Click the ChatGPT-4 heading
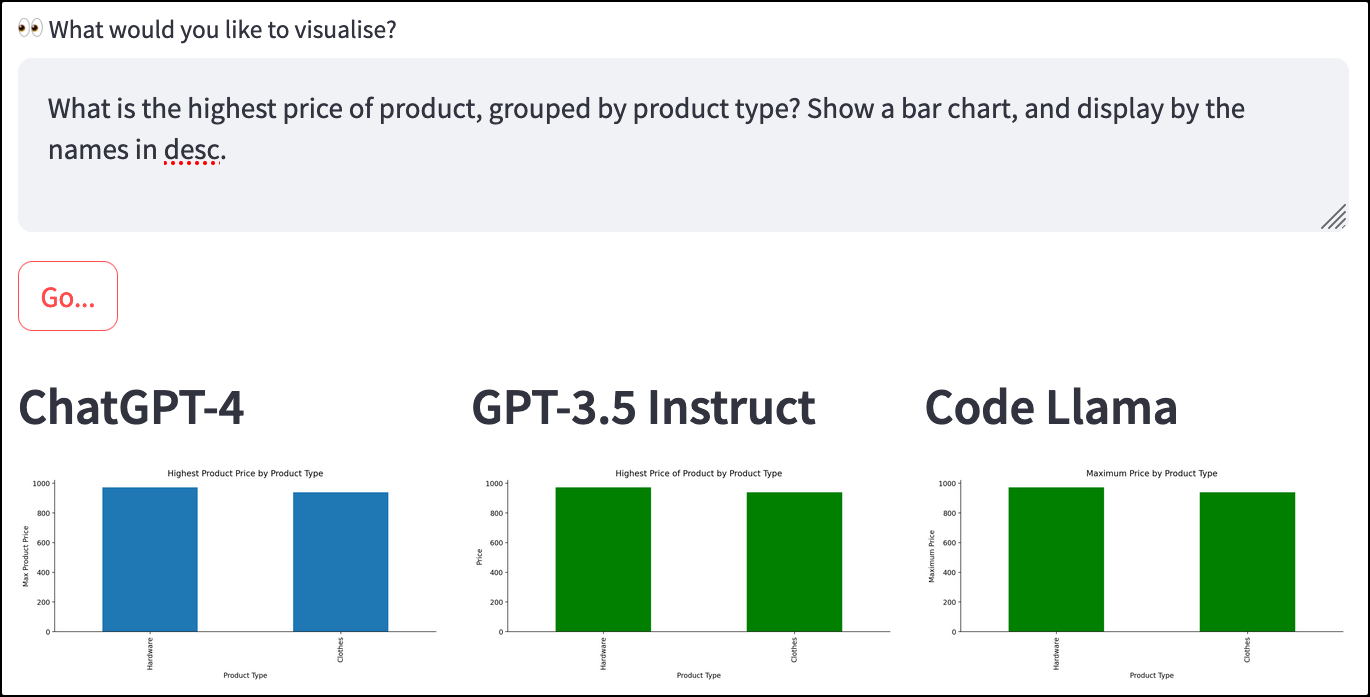Screen dimensions: 1370x697 coord(131,408)
